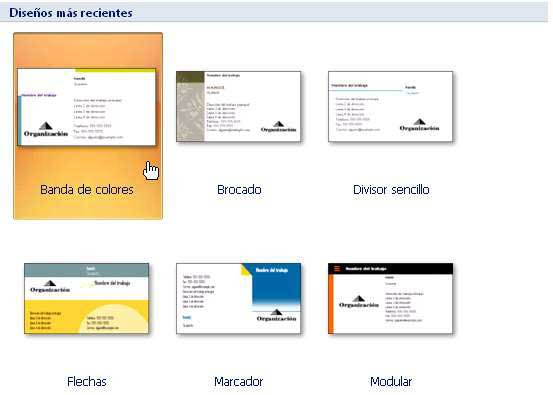The image size is (553, 395).
Task: Click the 'Banda de colores' label
Action: [87, 190]
